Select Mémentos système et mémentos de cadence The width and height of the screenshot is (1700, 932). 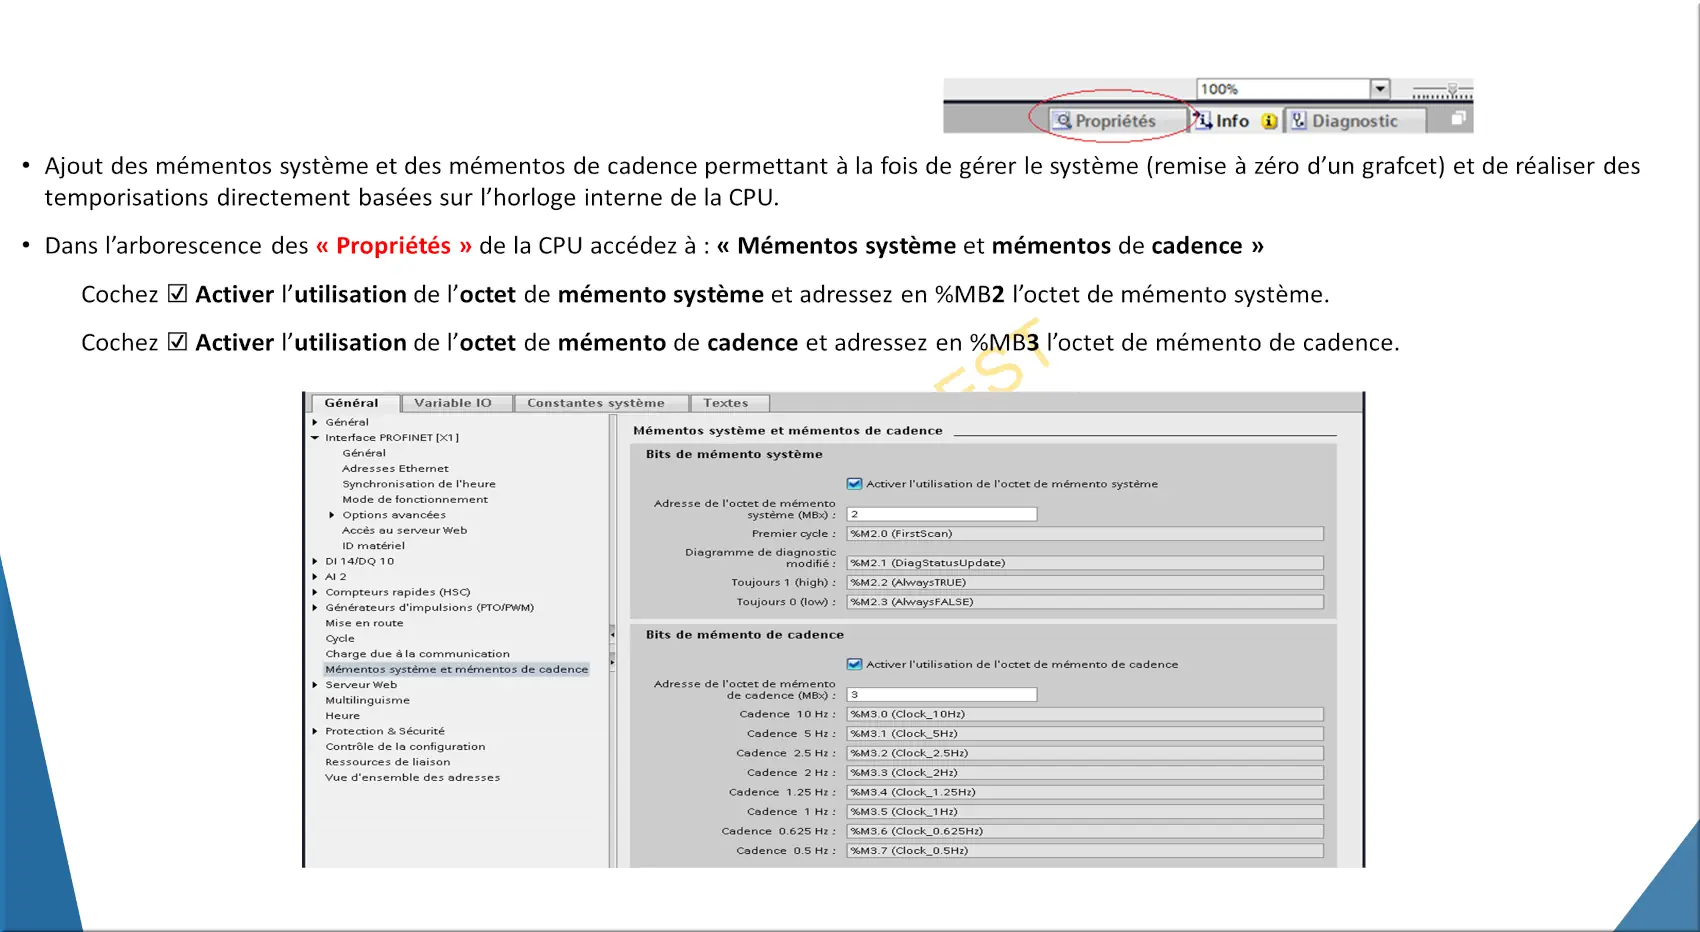point(457,669)
